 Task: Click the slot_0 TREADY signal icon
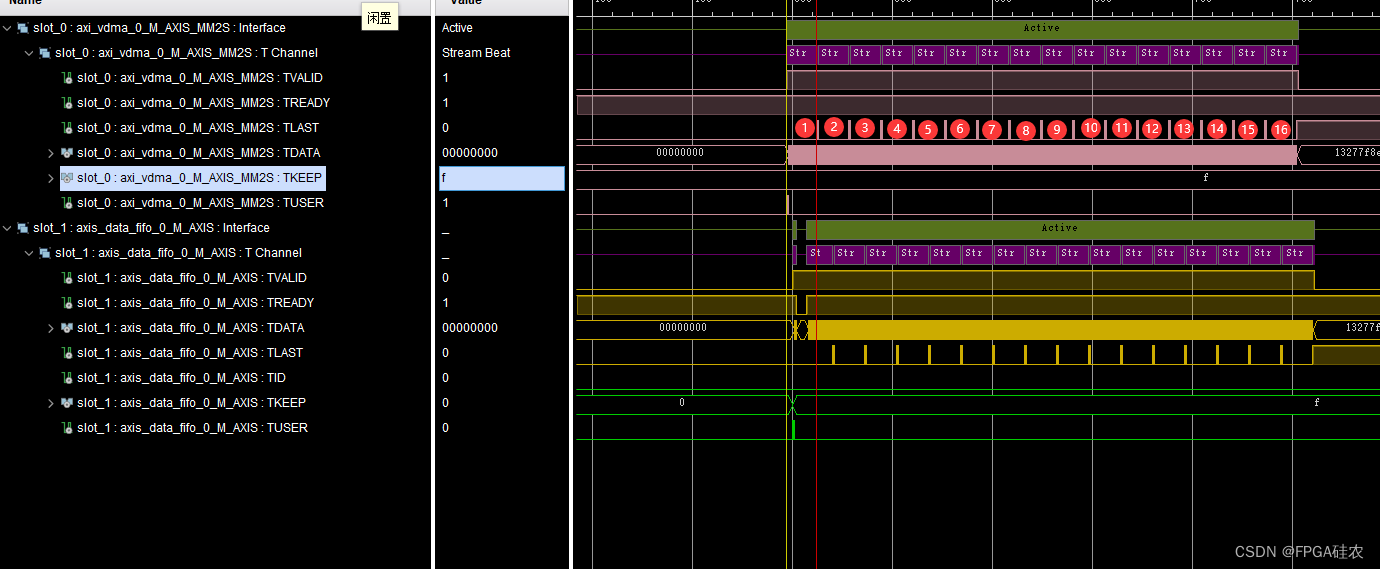(67, 103)
